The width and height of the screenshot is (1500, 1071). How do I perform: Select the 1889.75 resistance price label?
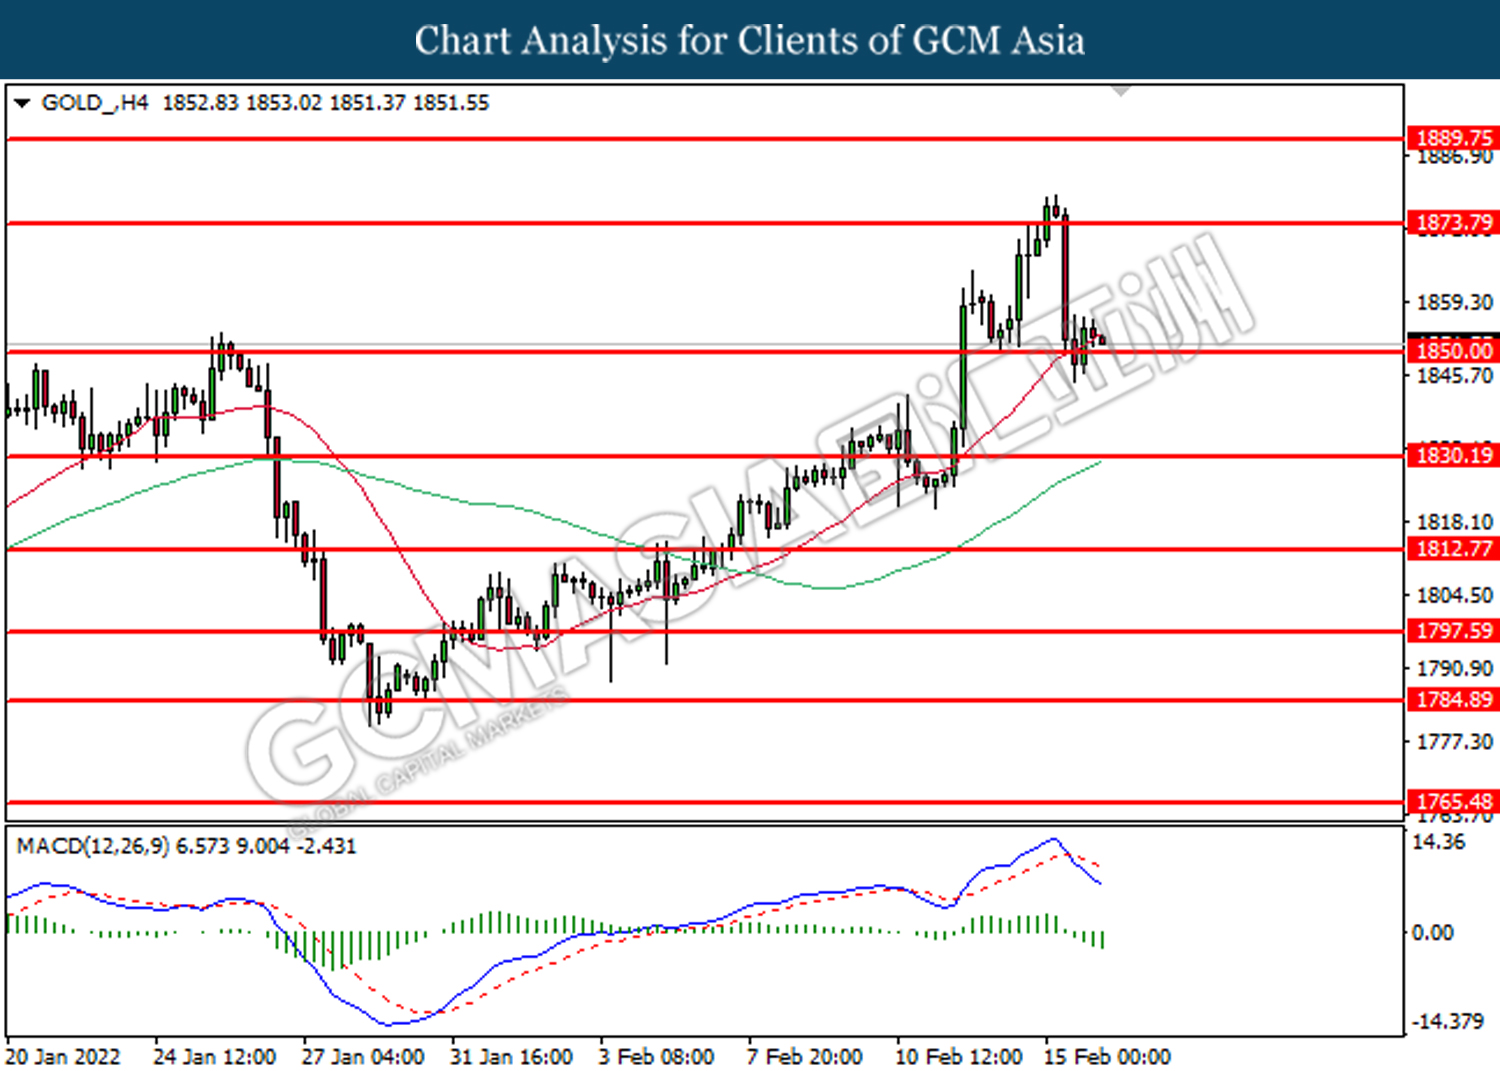[1453, 138]
